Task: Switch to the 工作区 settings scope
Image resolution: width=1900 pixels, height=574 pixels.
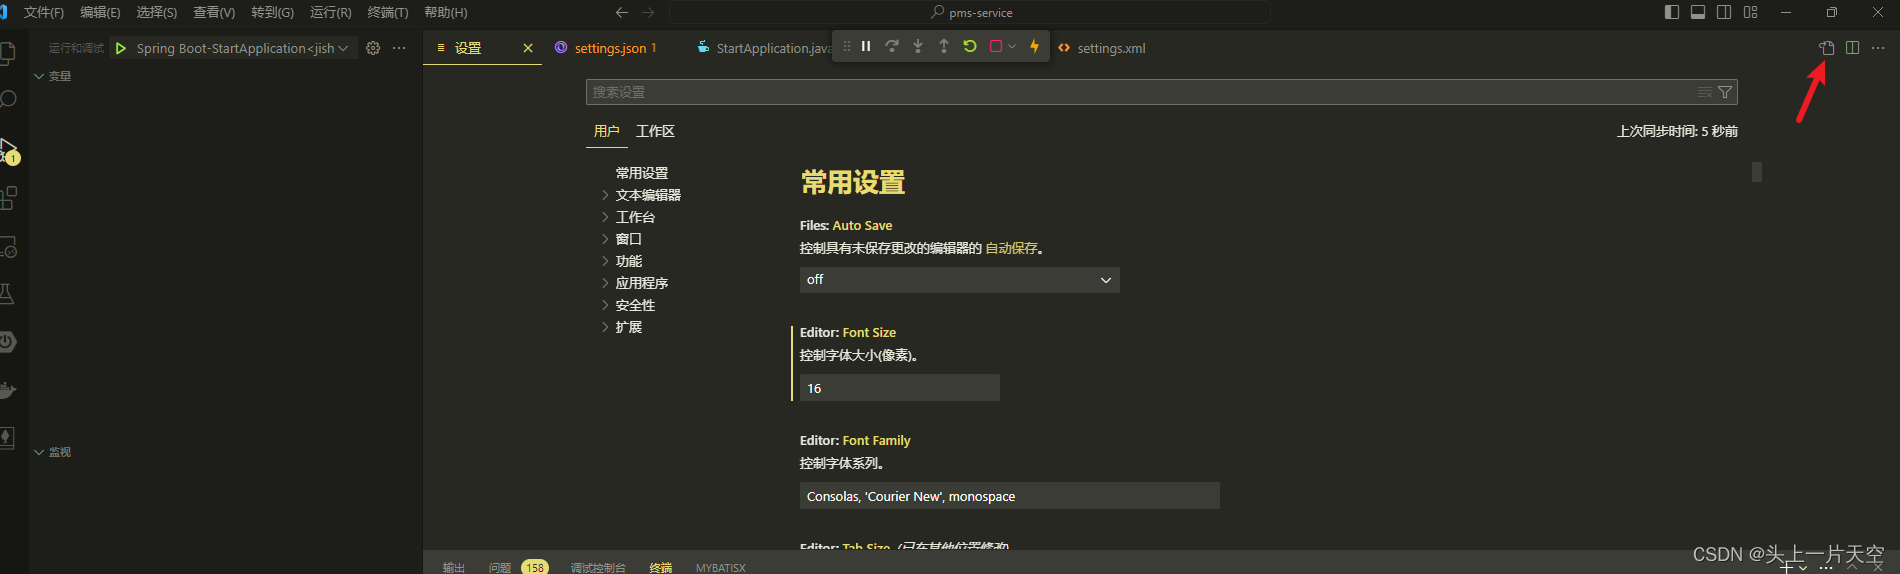Action: point(655,131)
